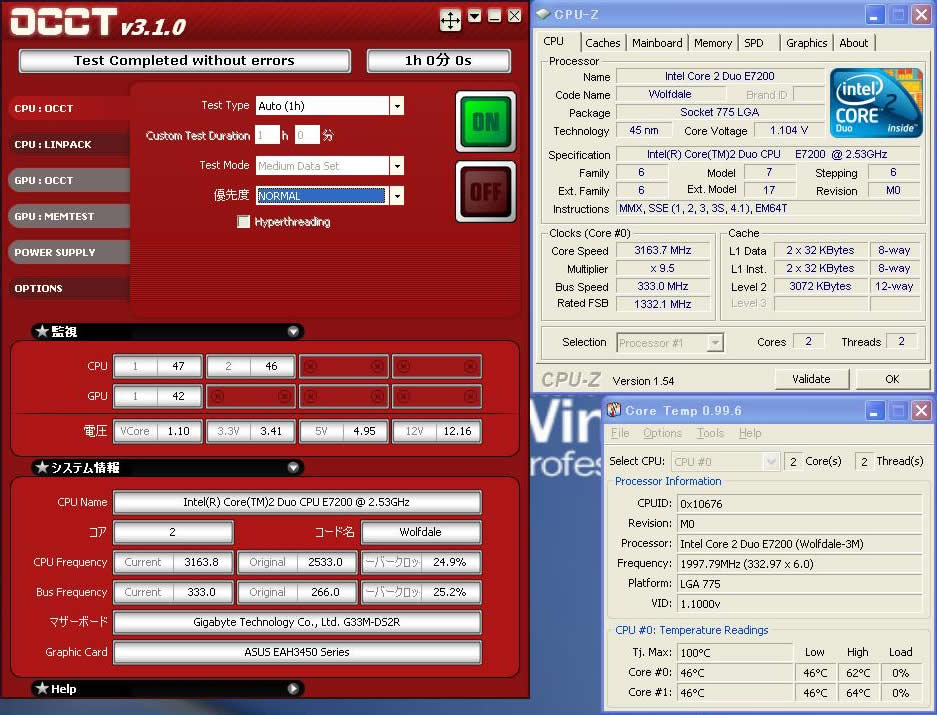Open the Test Type dropdown
This screenshot has height=715, width=937.
[x=397, y=106]
